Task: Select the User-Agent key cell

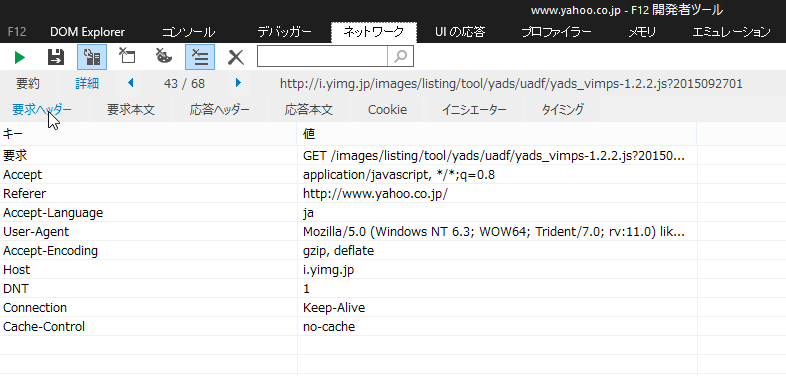Action: point(148,232)
